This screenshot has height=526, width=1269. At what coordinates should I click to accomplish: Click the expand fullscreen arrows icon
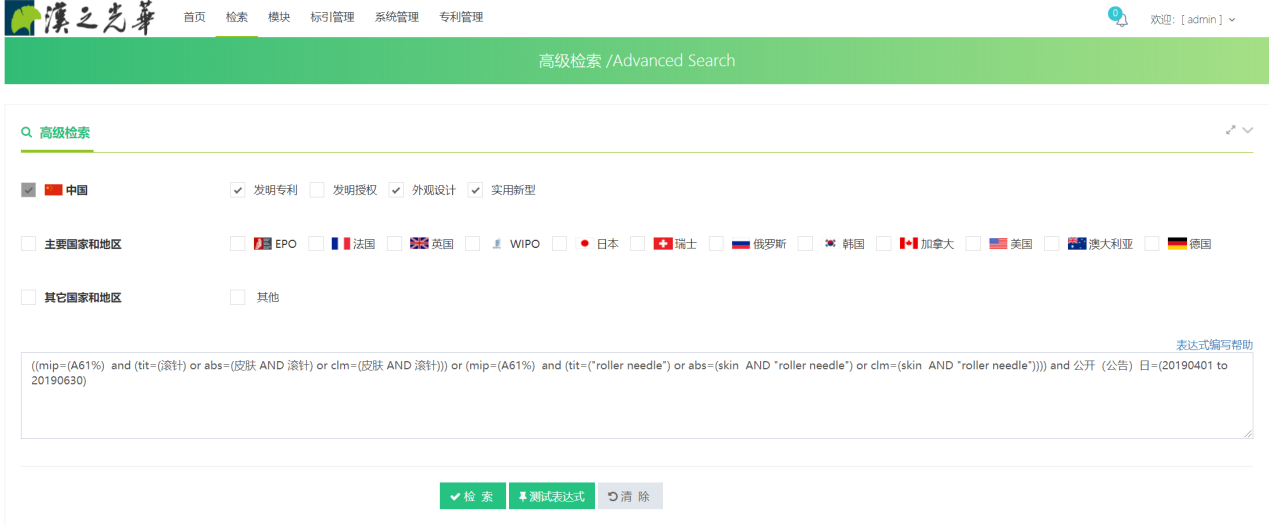pyautogui.click(x=1231, y=130)
